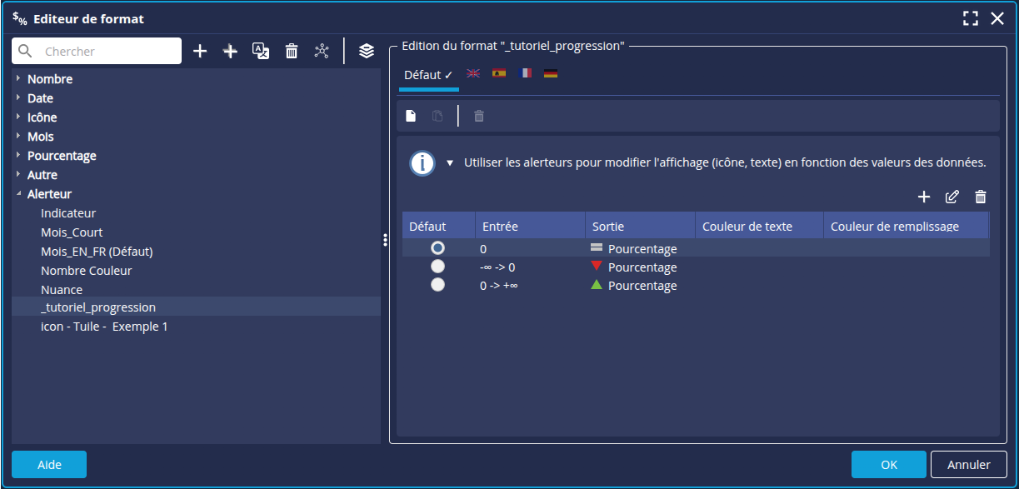Switch to the Défaut language tab
Image resolution: width=1019 pixels, height=489 pixels.
tap(428, 75)
